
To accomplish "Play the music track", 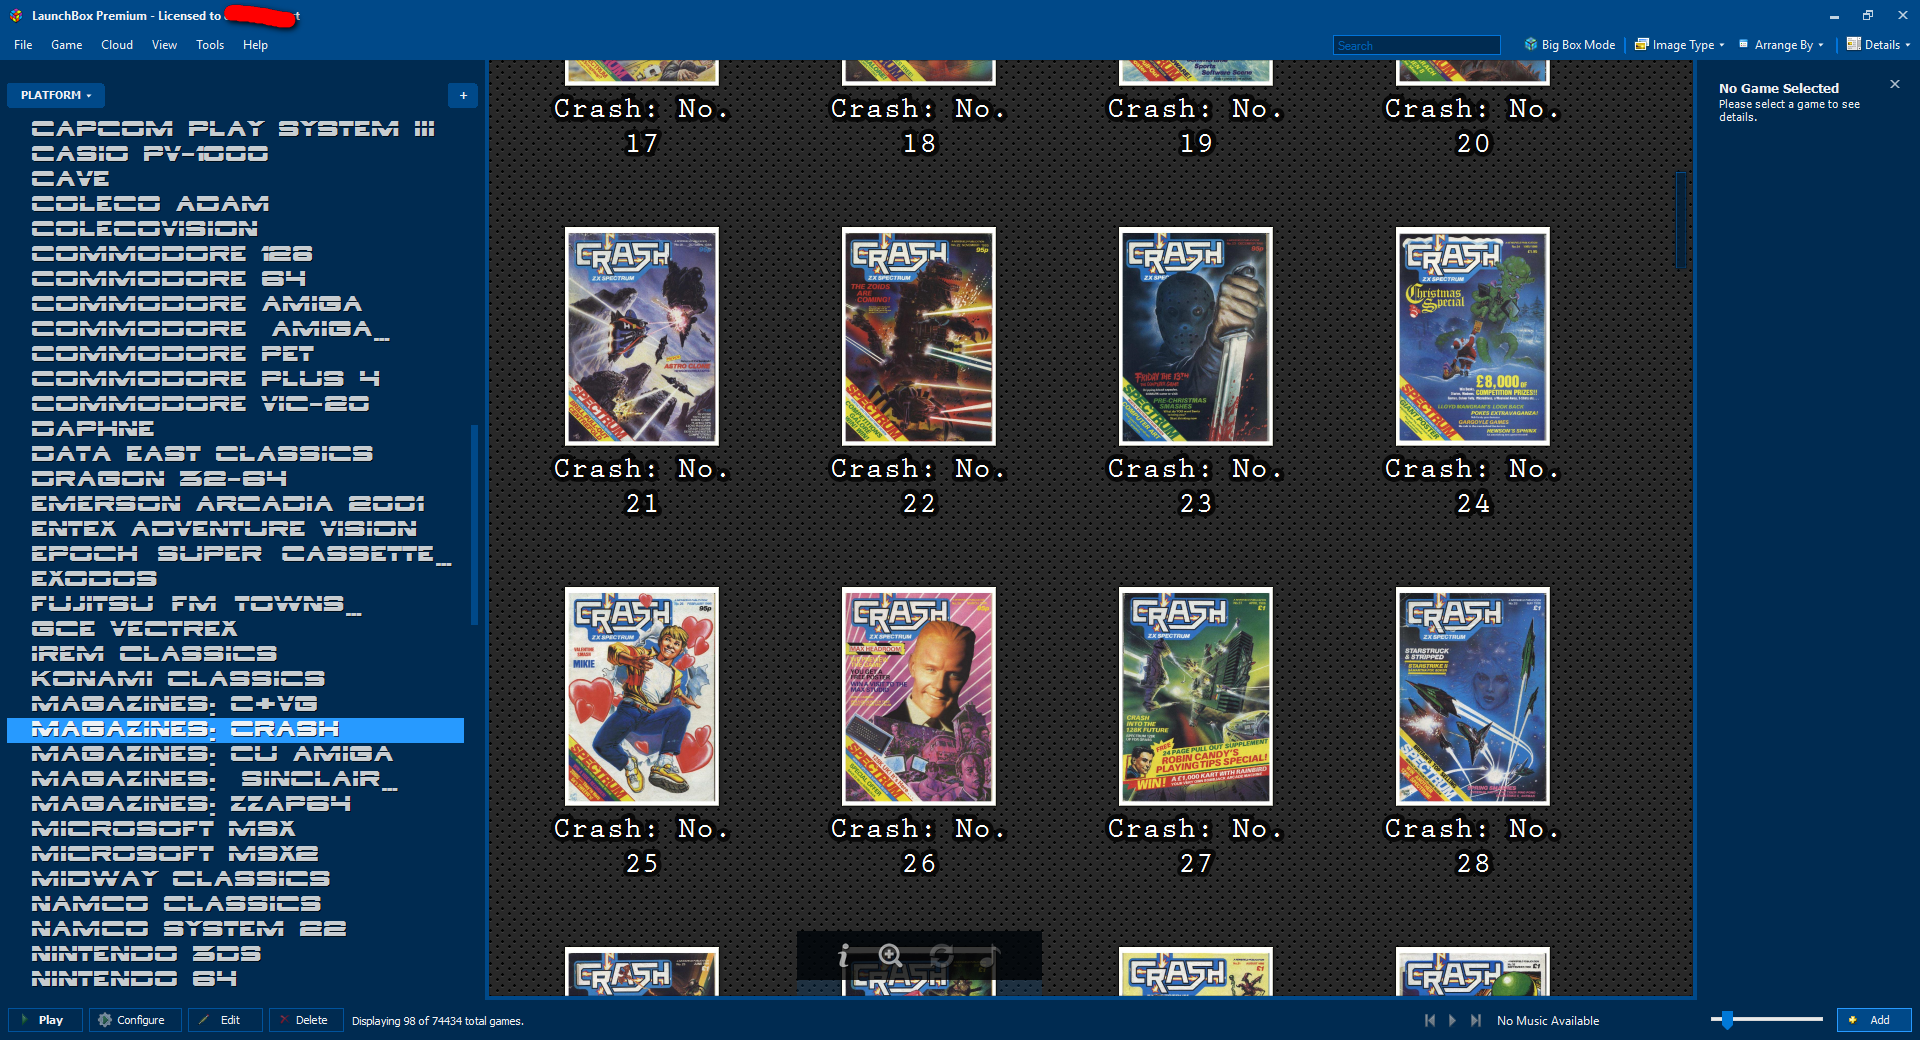I will (1453, 1020).
